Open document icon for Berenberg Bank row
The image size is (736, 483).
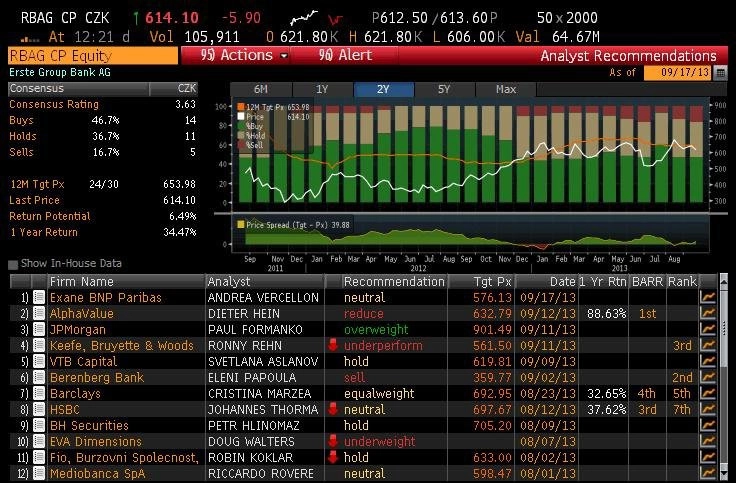(x=38, y=377)
